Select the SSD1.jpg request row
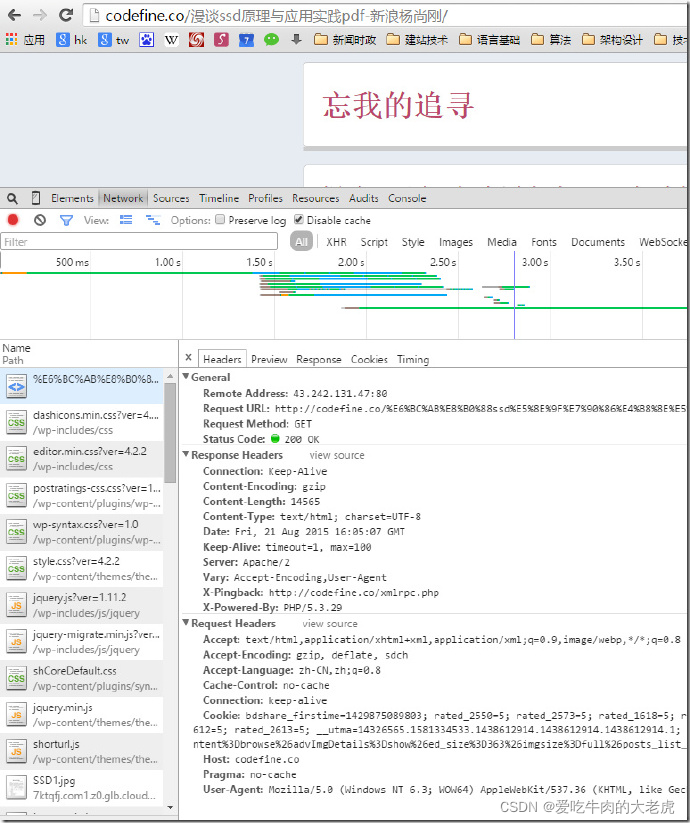Viewport: 690px width, 823px height. click(x=82, y=788)
